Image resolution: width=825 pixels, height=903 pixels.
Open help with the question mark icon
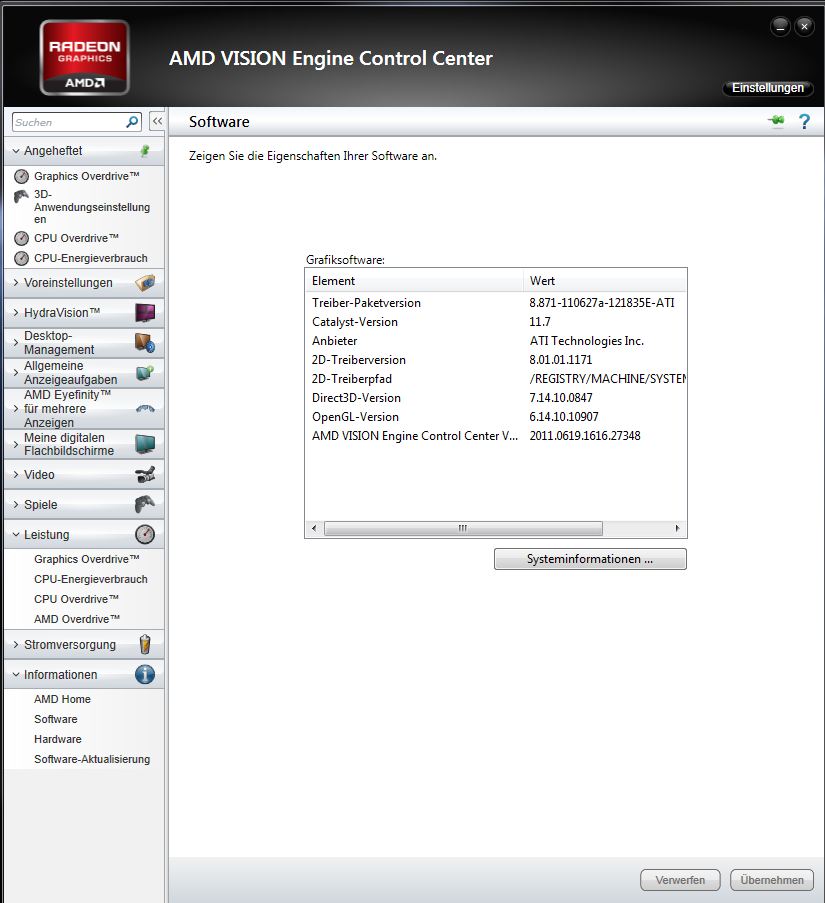pyautogui.click(x=804, y=122)
